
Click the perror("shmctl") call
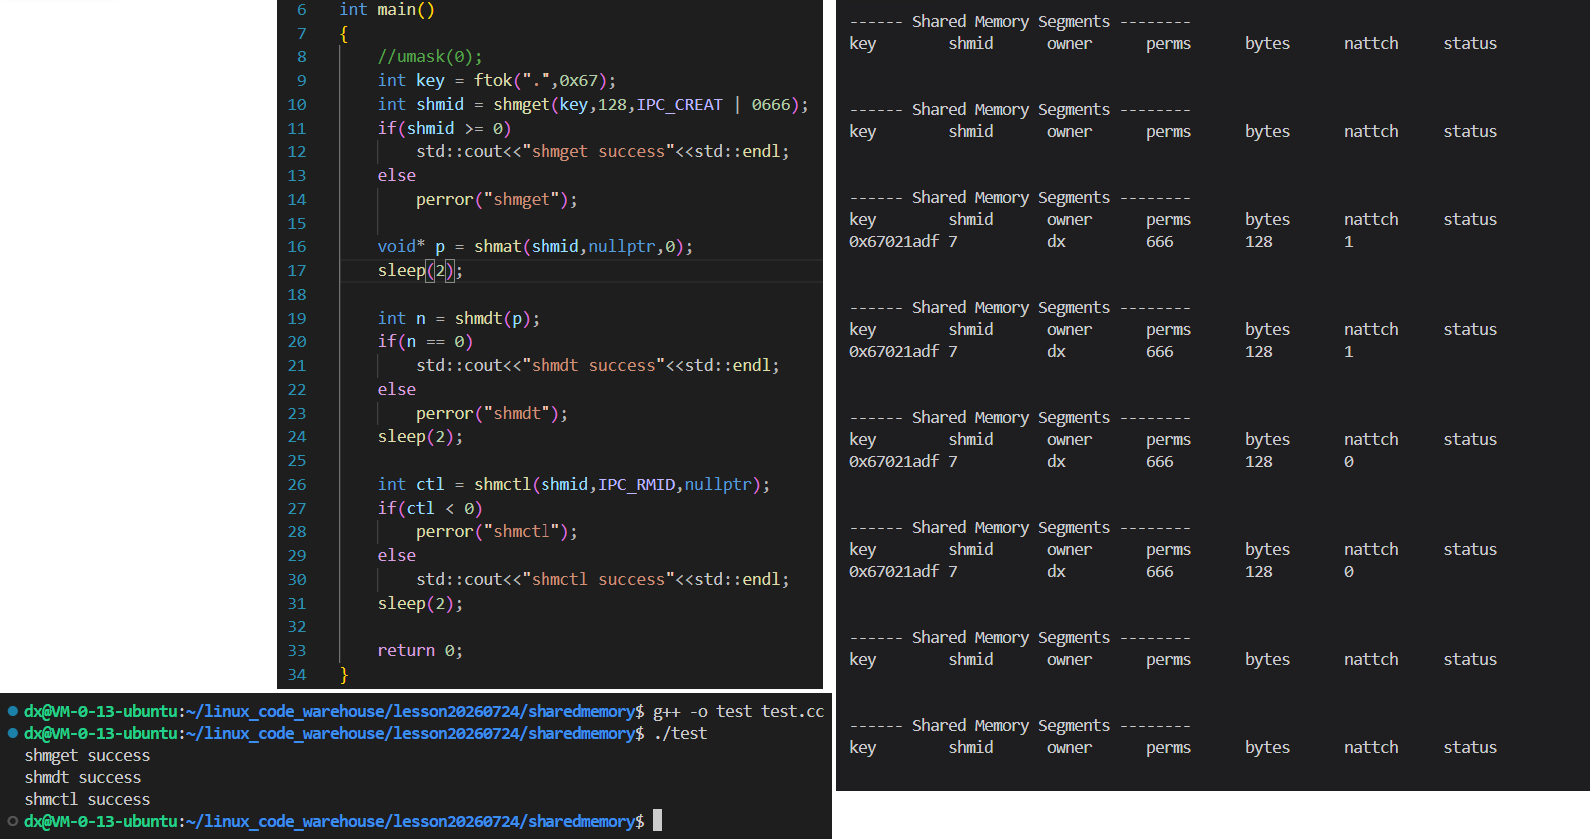[497, 532]
